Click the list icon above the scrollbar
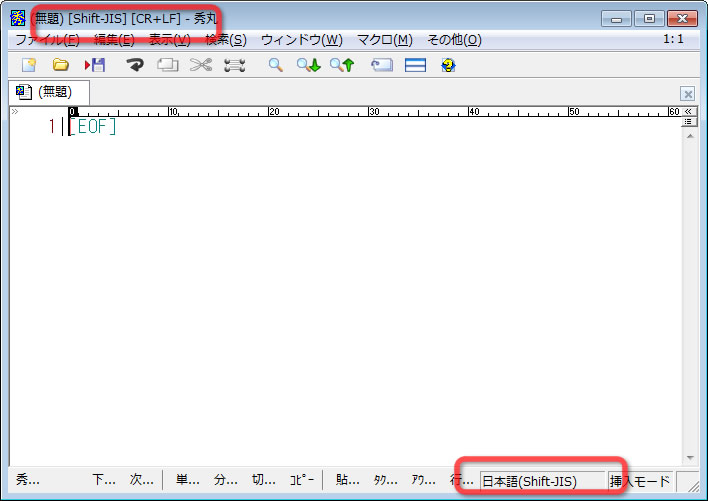The width and height of the screenshot is (708, 501). pyautogui.click(x=688, y=121)
